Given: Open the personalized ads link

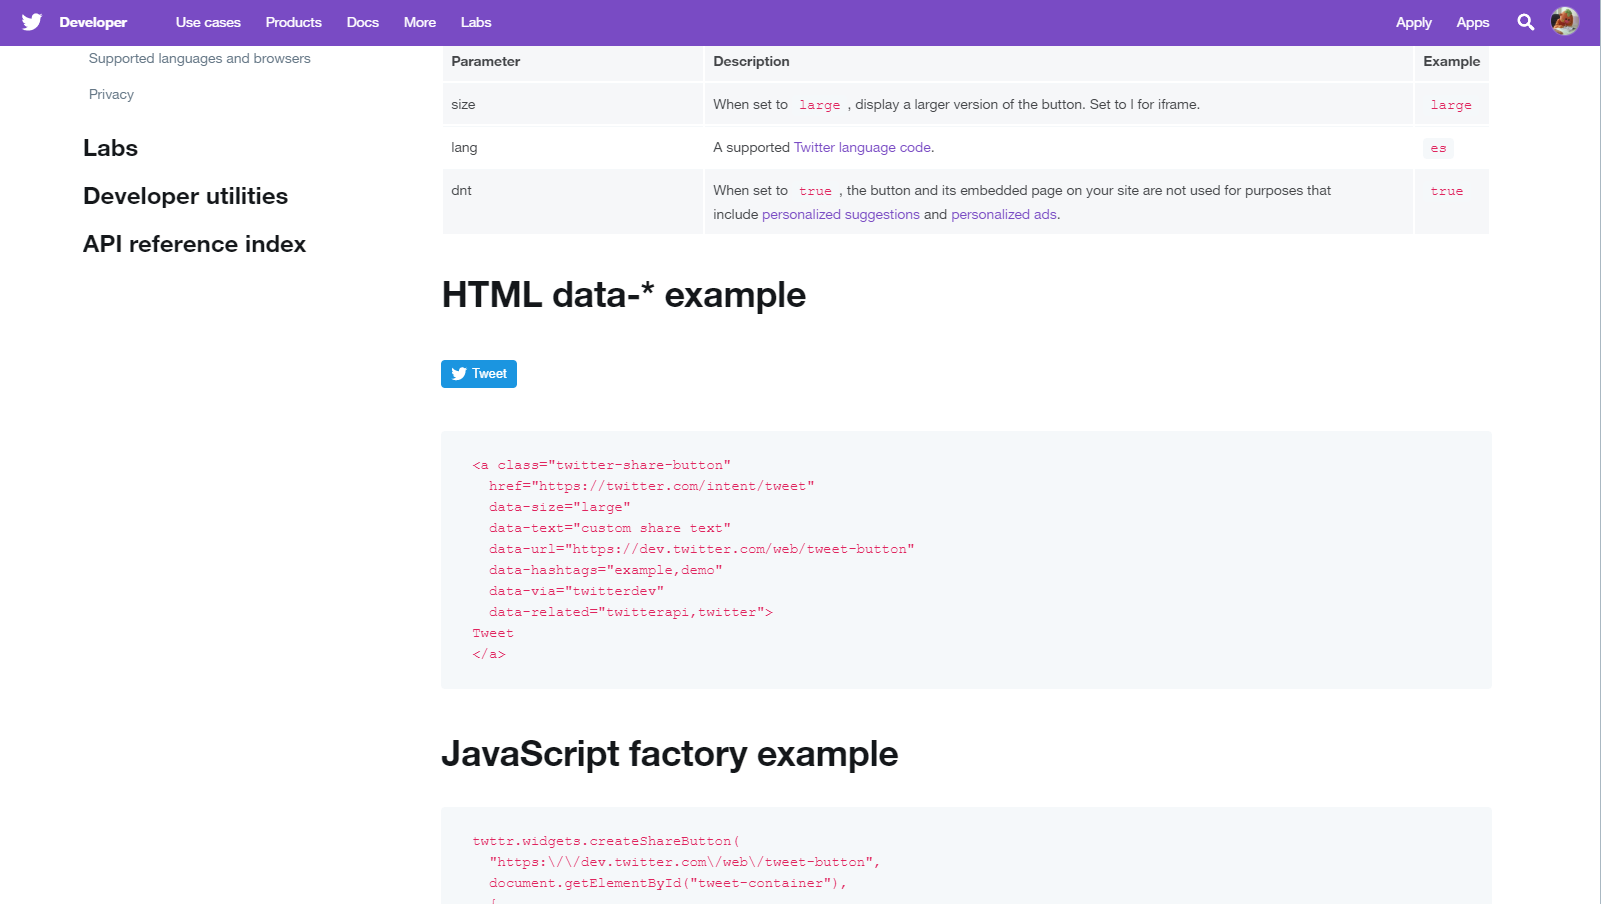Looking at the screenshot, I should [x=1004, y=214].
